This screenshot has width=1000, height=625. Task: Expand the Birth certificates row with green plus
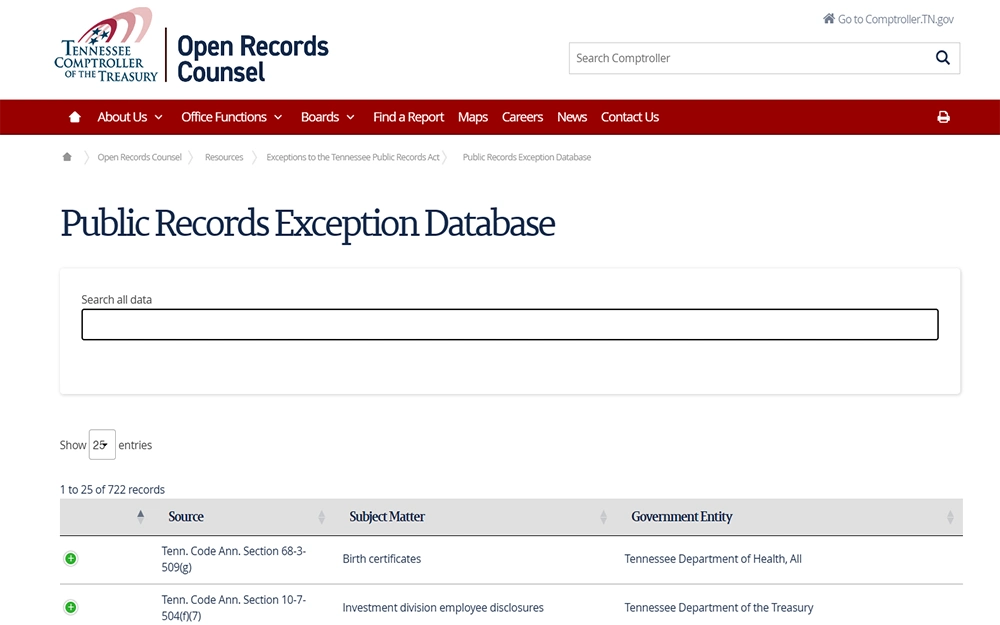[x=71, y=559]
